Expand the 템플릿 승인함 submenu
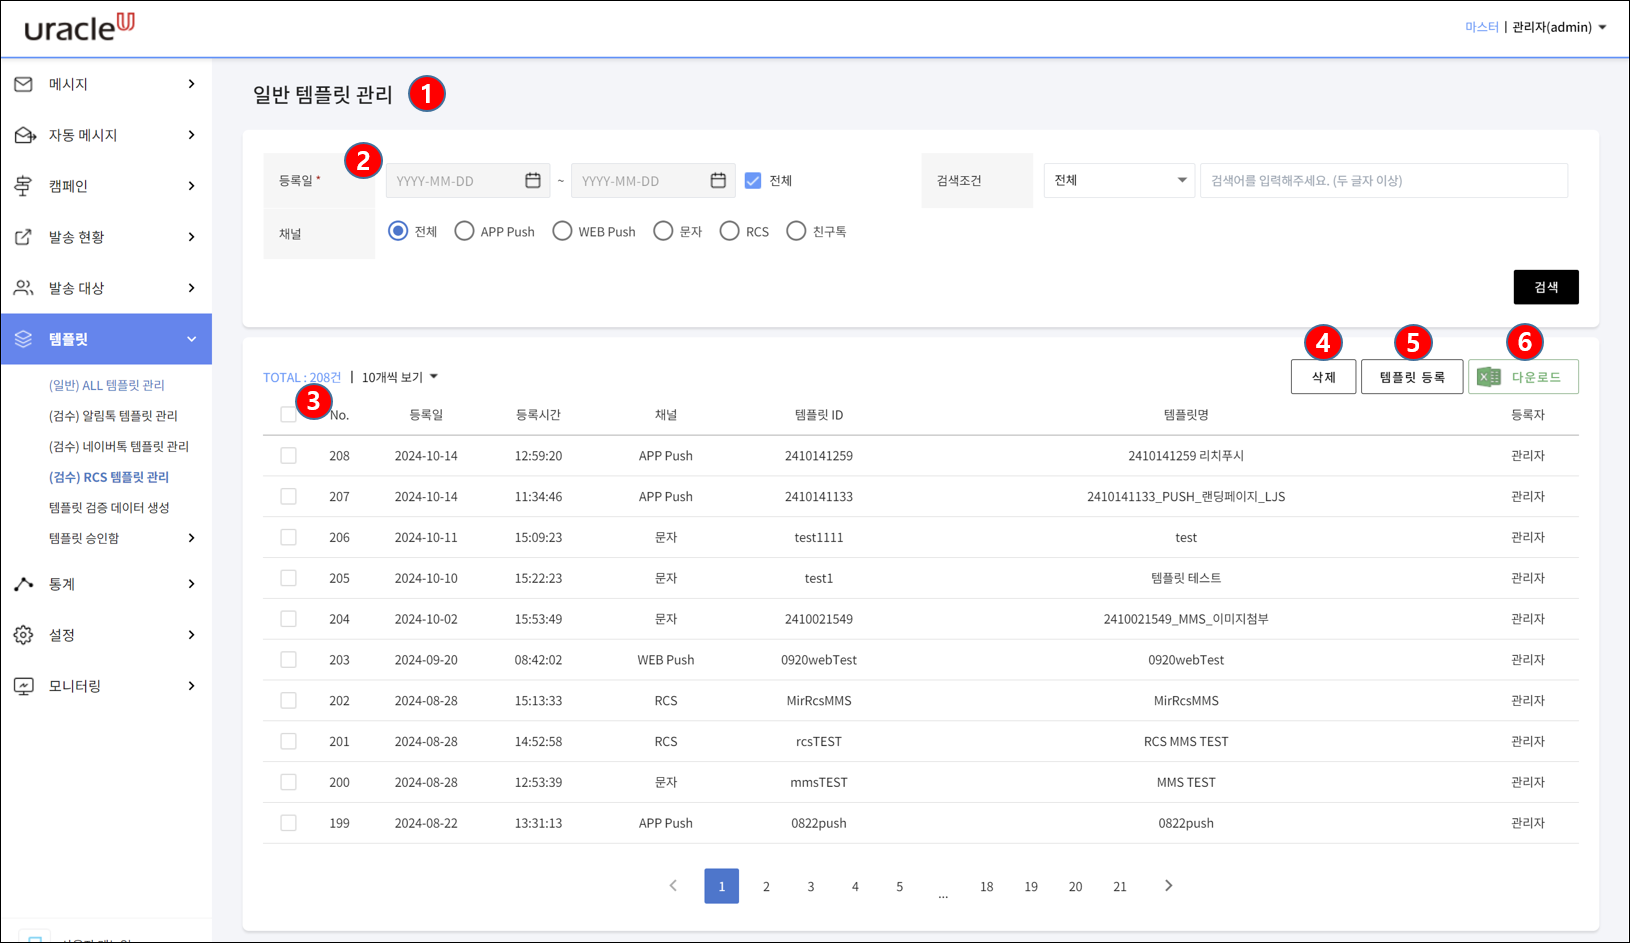The width and height of the screenshot is (1630, 943). point(191,538)
